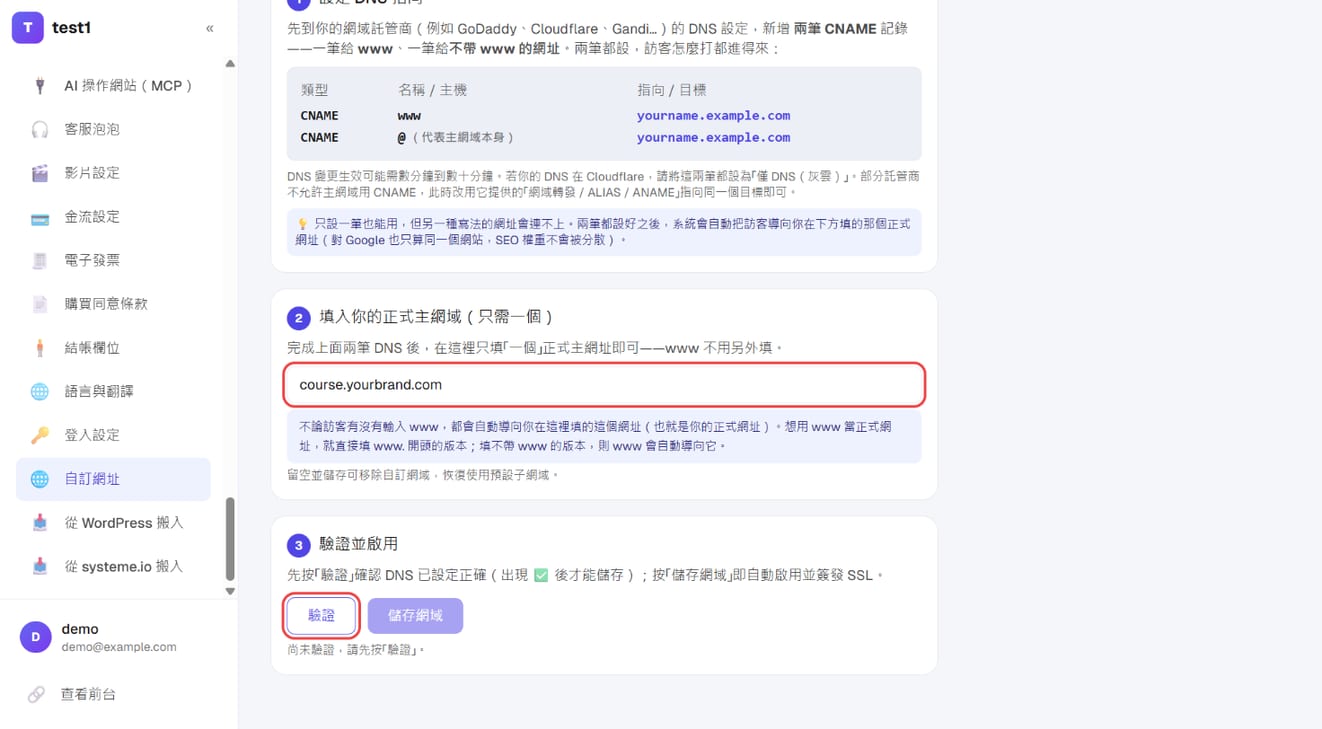Click the www host name cell
The width and height of the screenshot is (1322, 729).
(x=409, y=115)
